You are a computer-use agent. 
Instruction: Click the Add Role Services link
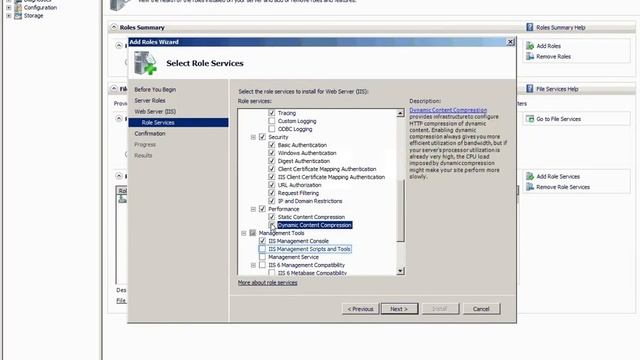[x=558, y=176]
